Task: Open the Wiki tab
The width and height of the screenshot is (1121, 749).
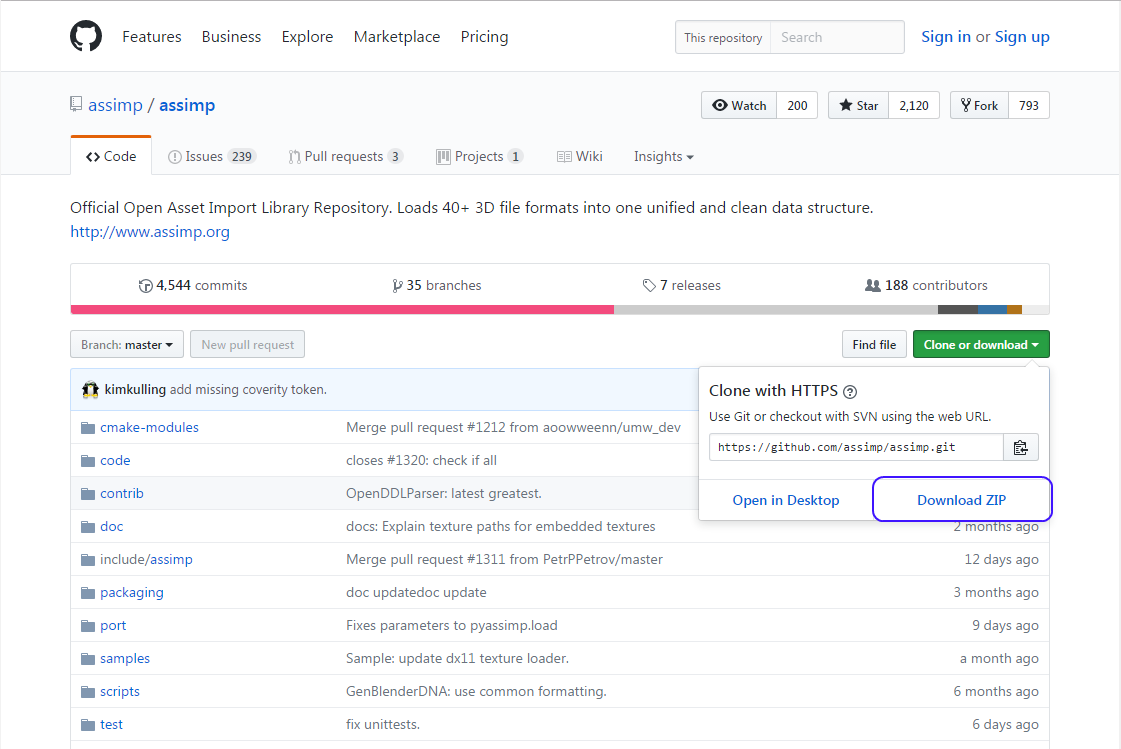Action: tap(580, 157)
